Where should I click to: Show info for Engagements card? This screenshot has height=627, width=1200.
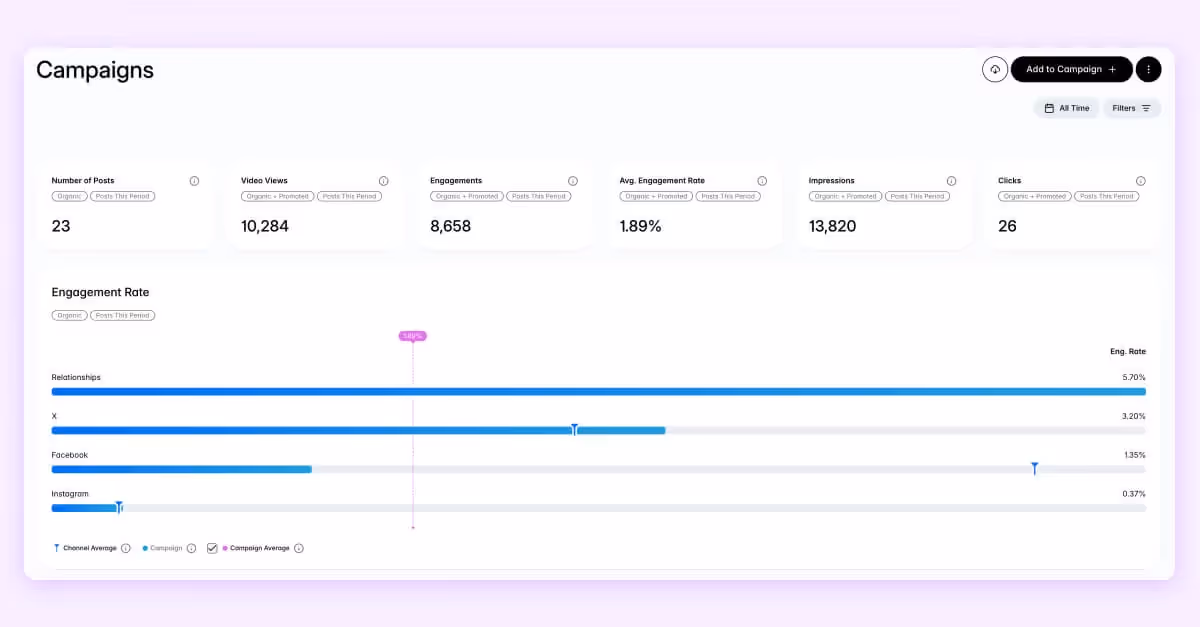coord(573,181)
